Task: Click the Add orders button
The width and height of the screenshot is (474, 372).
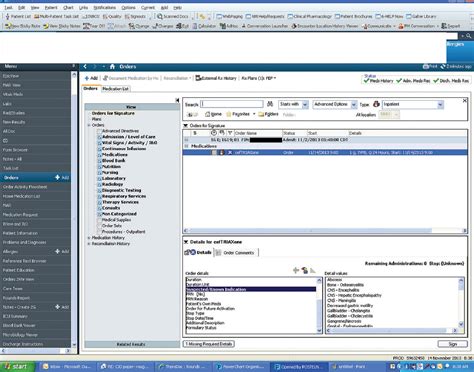Action: coord(91,78)
